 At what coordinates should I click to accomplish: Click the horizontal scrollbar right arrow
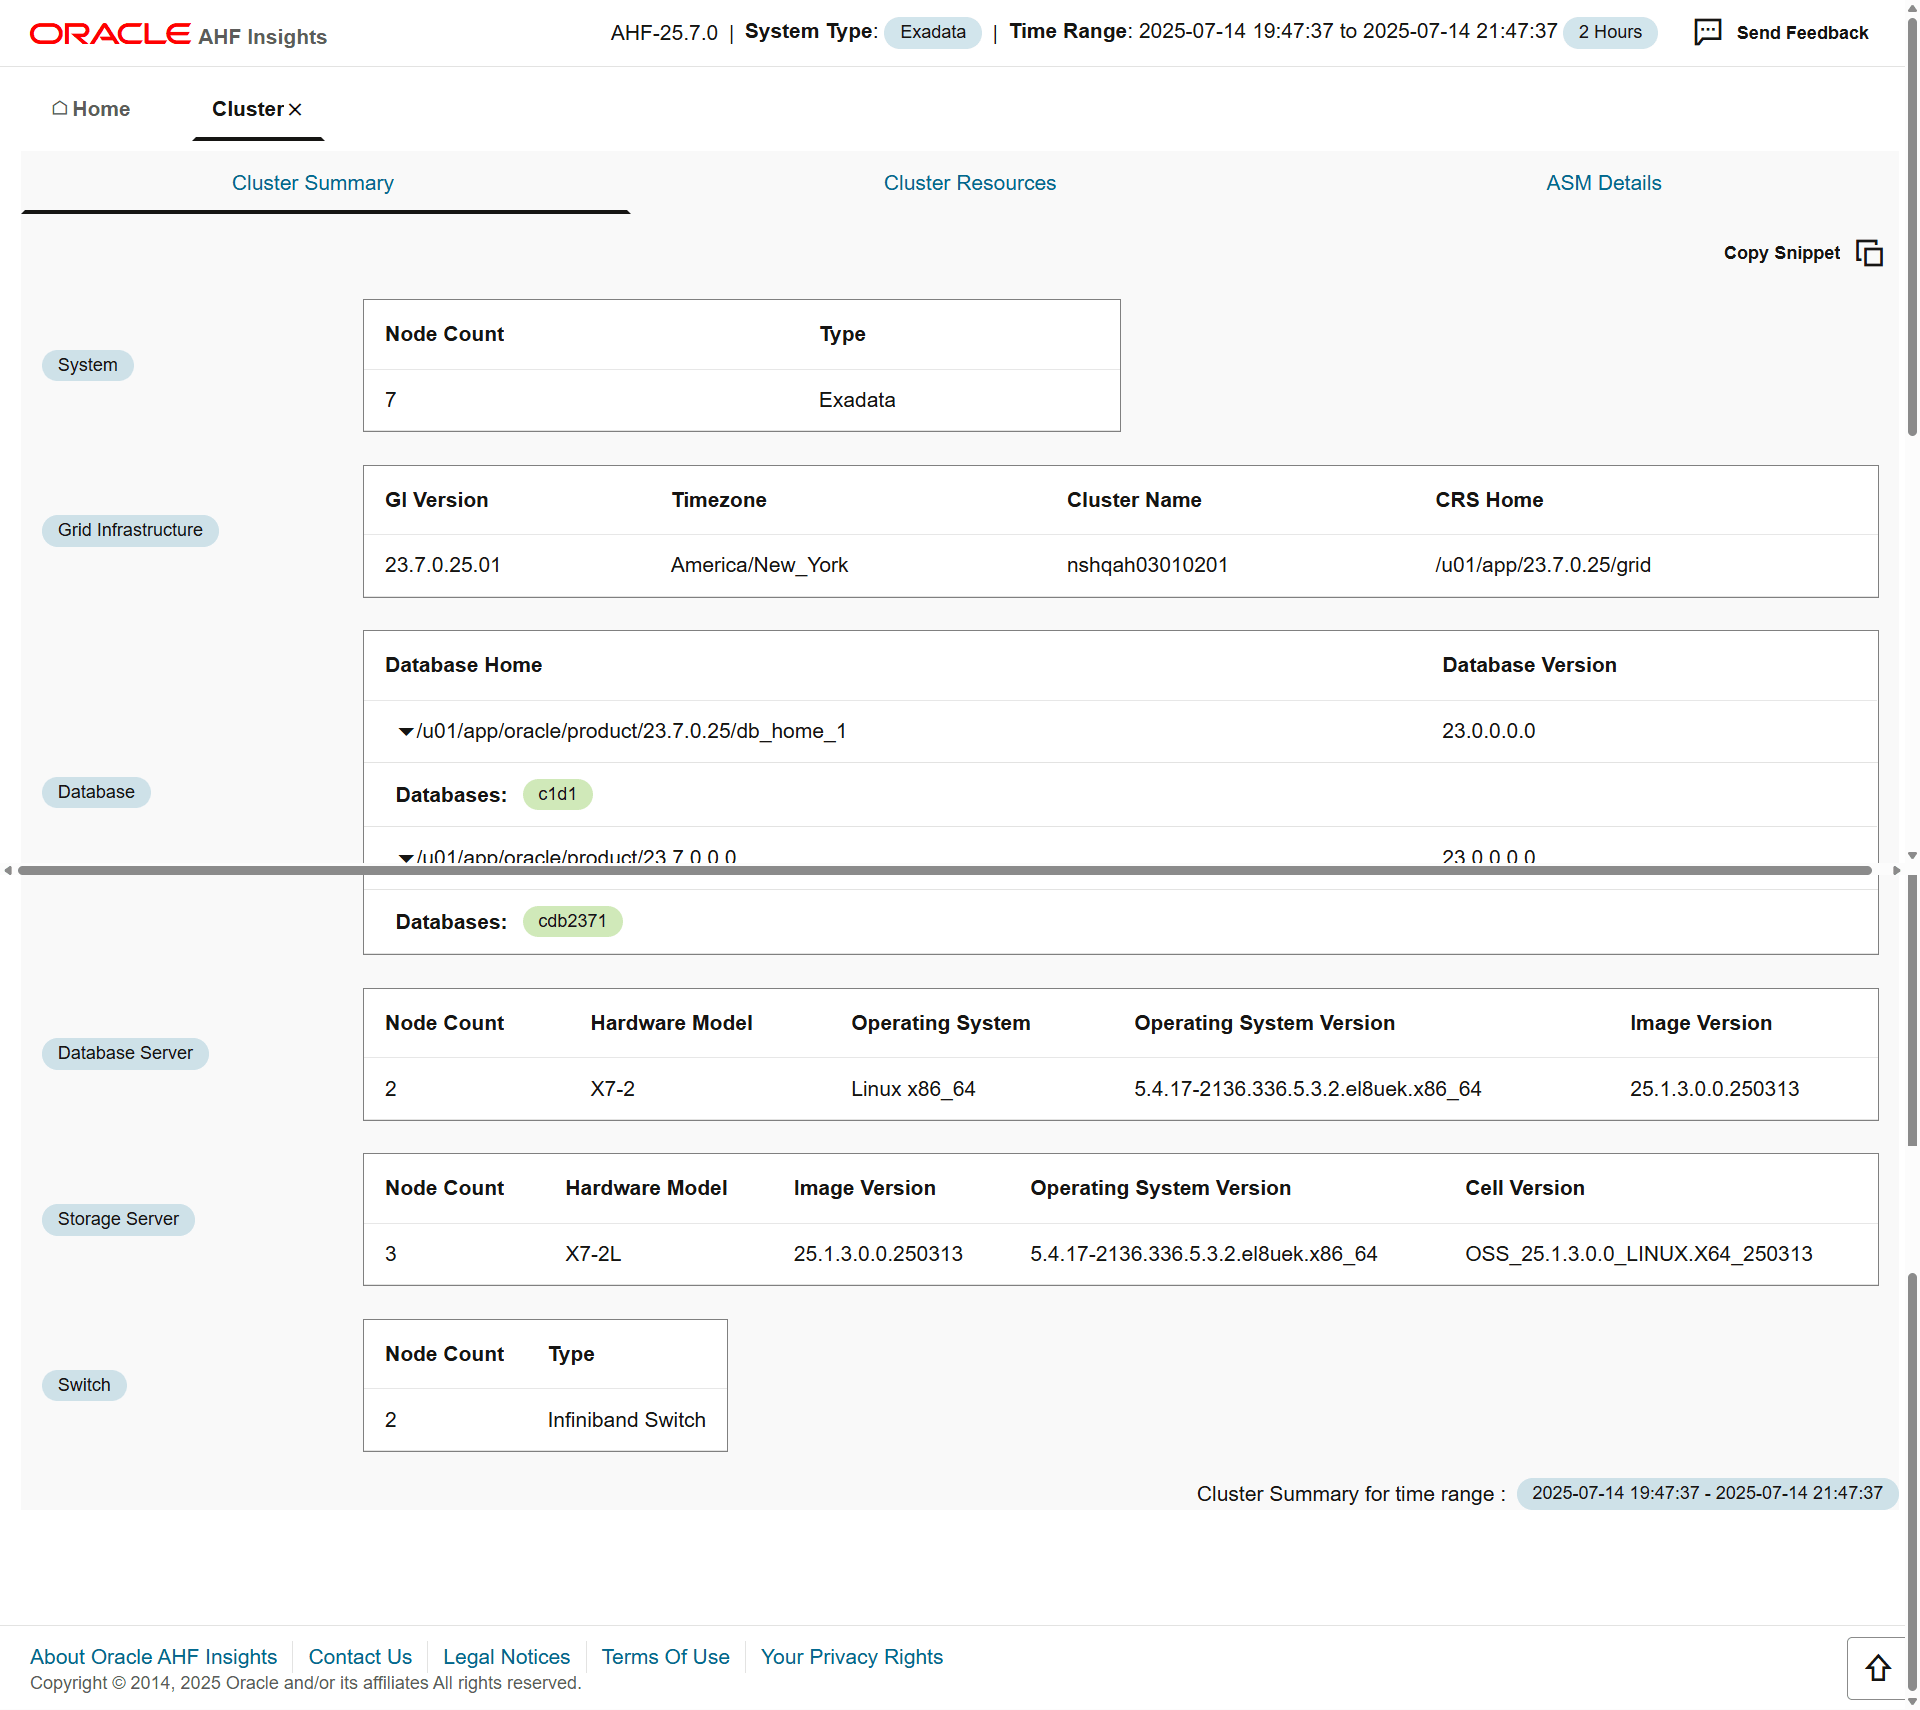tap(1896, 871)
